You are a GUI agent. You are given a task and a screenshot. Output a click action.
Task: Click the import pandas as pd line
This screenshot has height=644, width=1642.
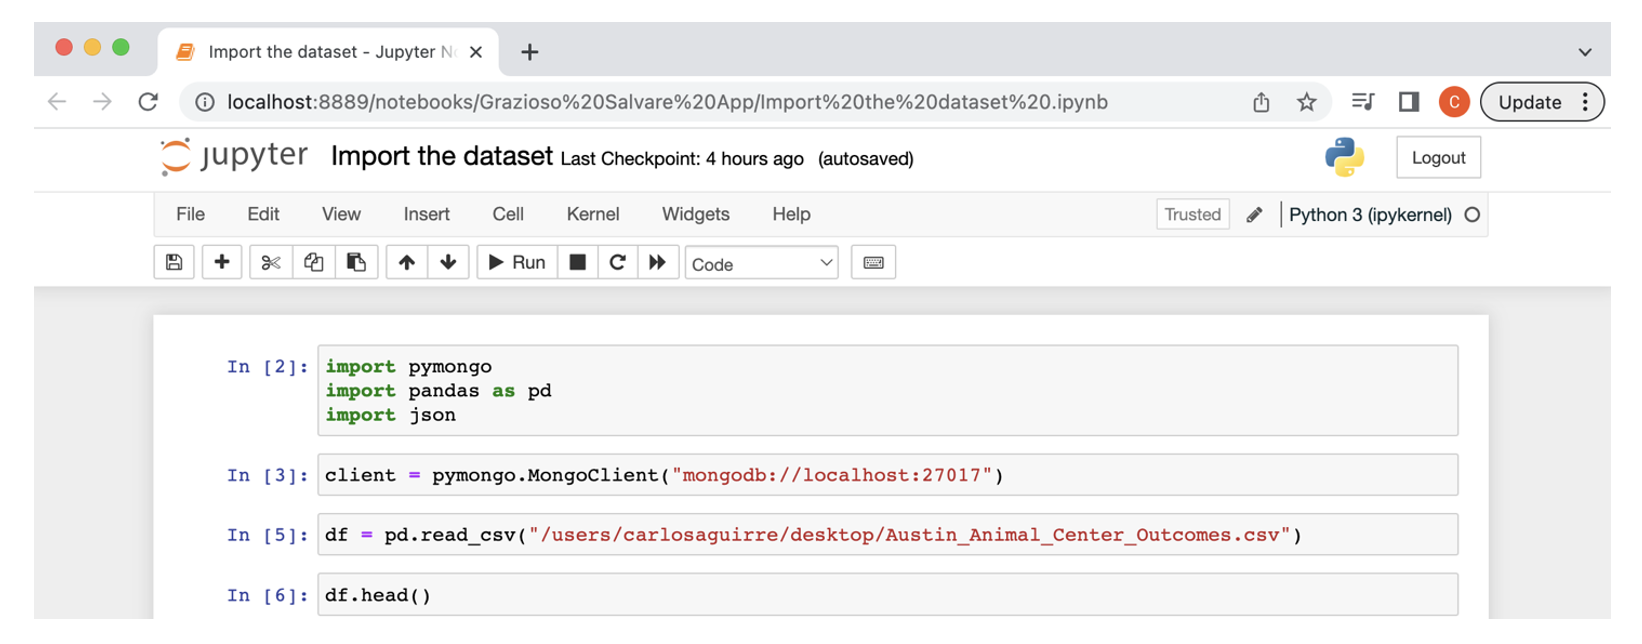[x=438, y=391]
